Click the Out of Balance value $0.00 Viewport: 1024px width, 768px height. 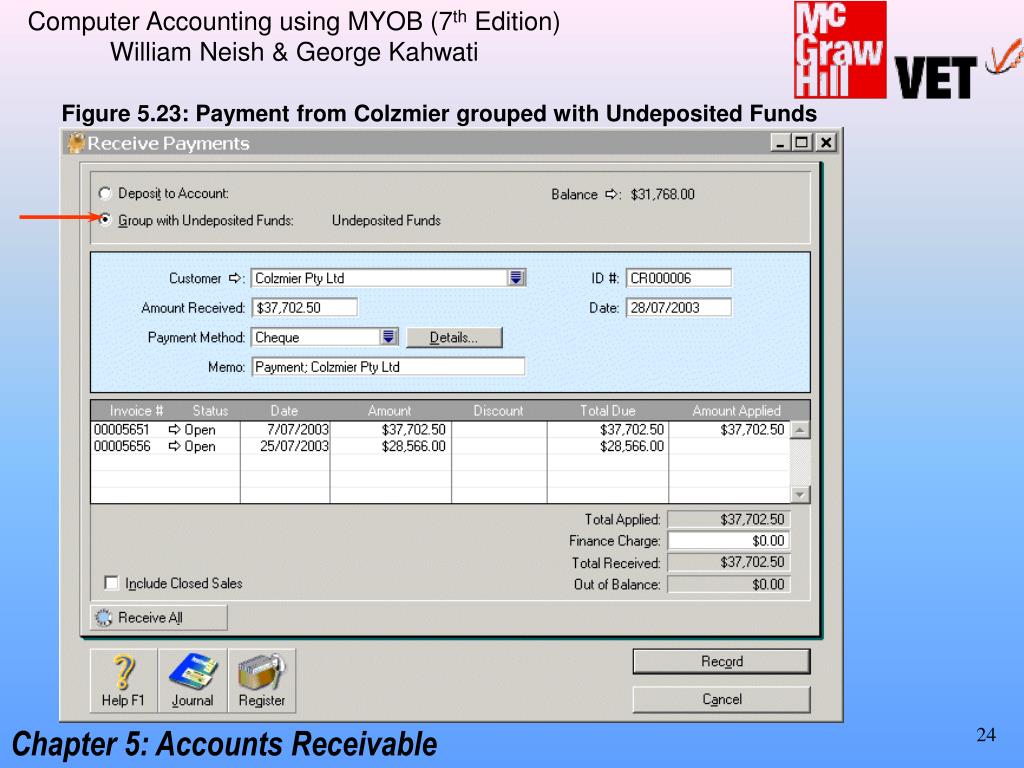[728, 584]
